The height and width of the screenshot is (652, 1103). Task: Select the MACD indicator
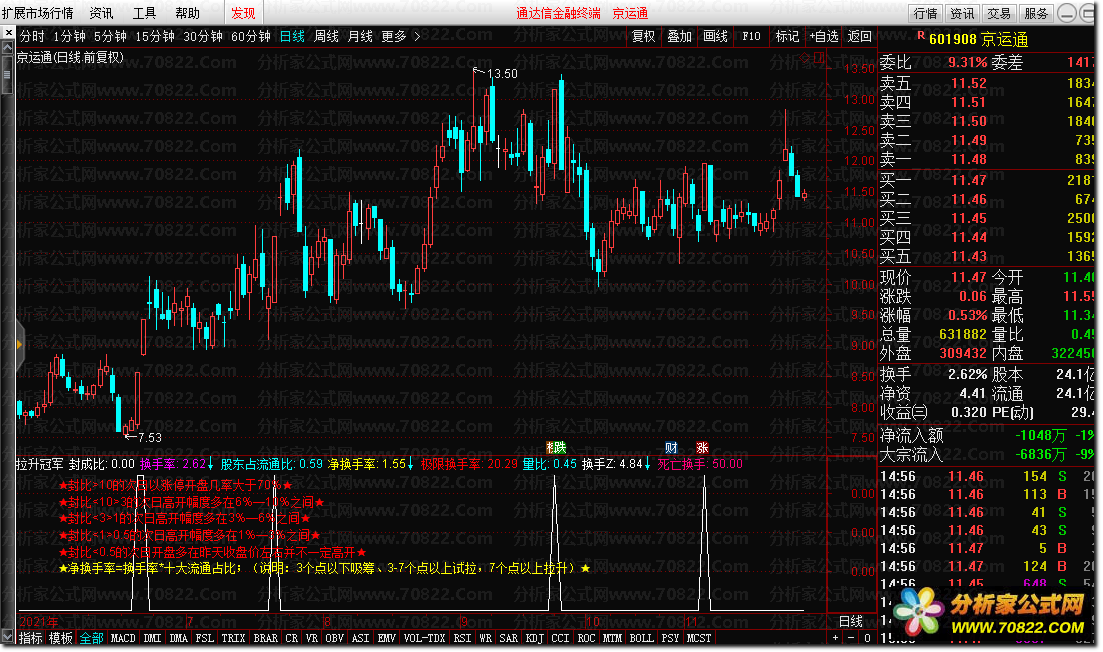123,638
